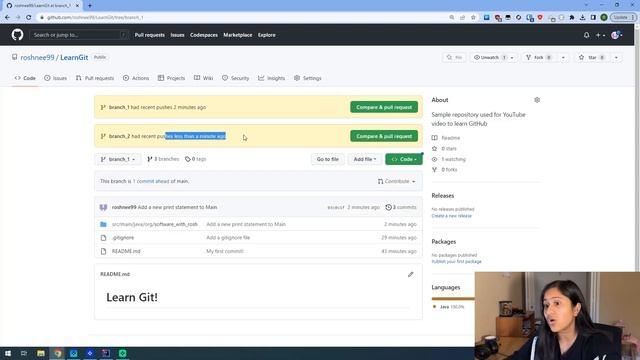Open the notifications bell

[x=587, y=35]
